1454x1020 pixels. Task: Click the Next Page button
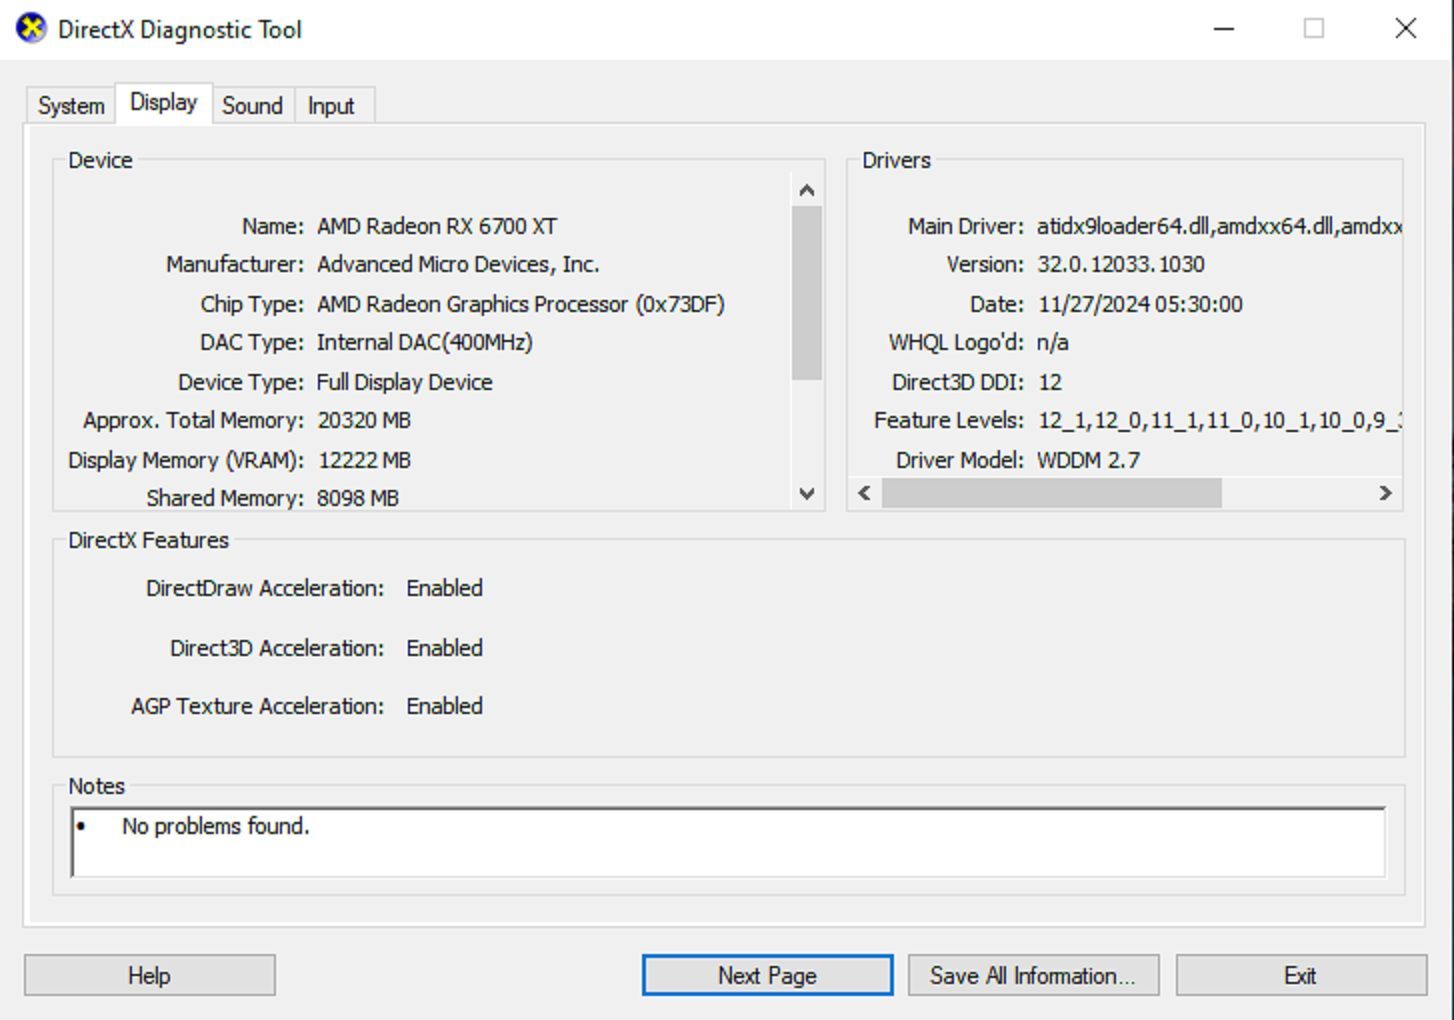[x=767, y=975]
